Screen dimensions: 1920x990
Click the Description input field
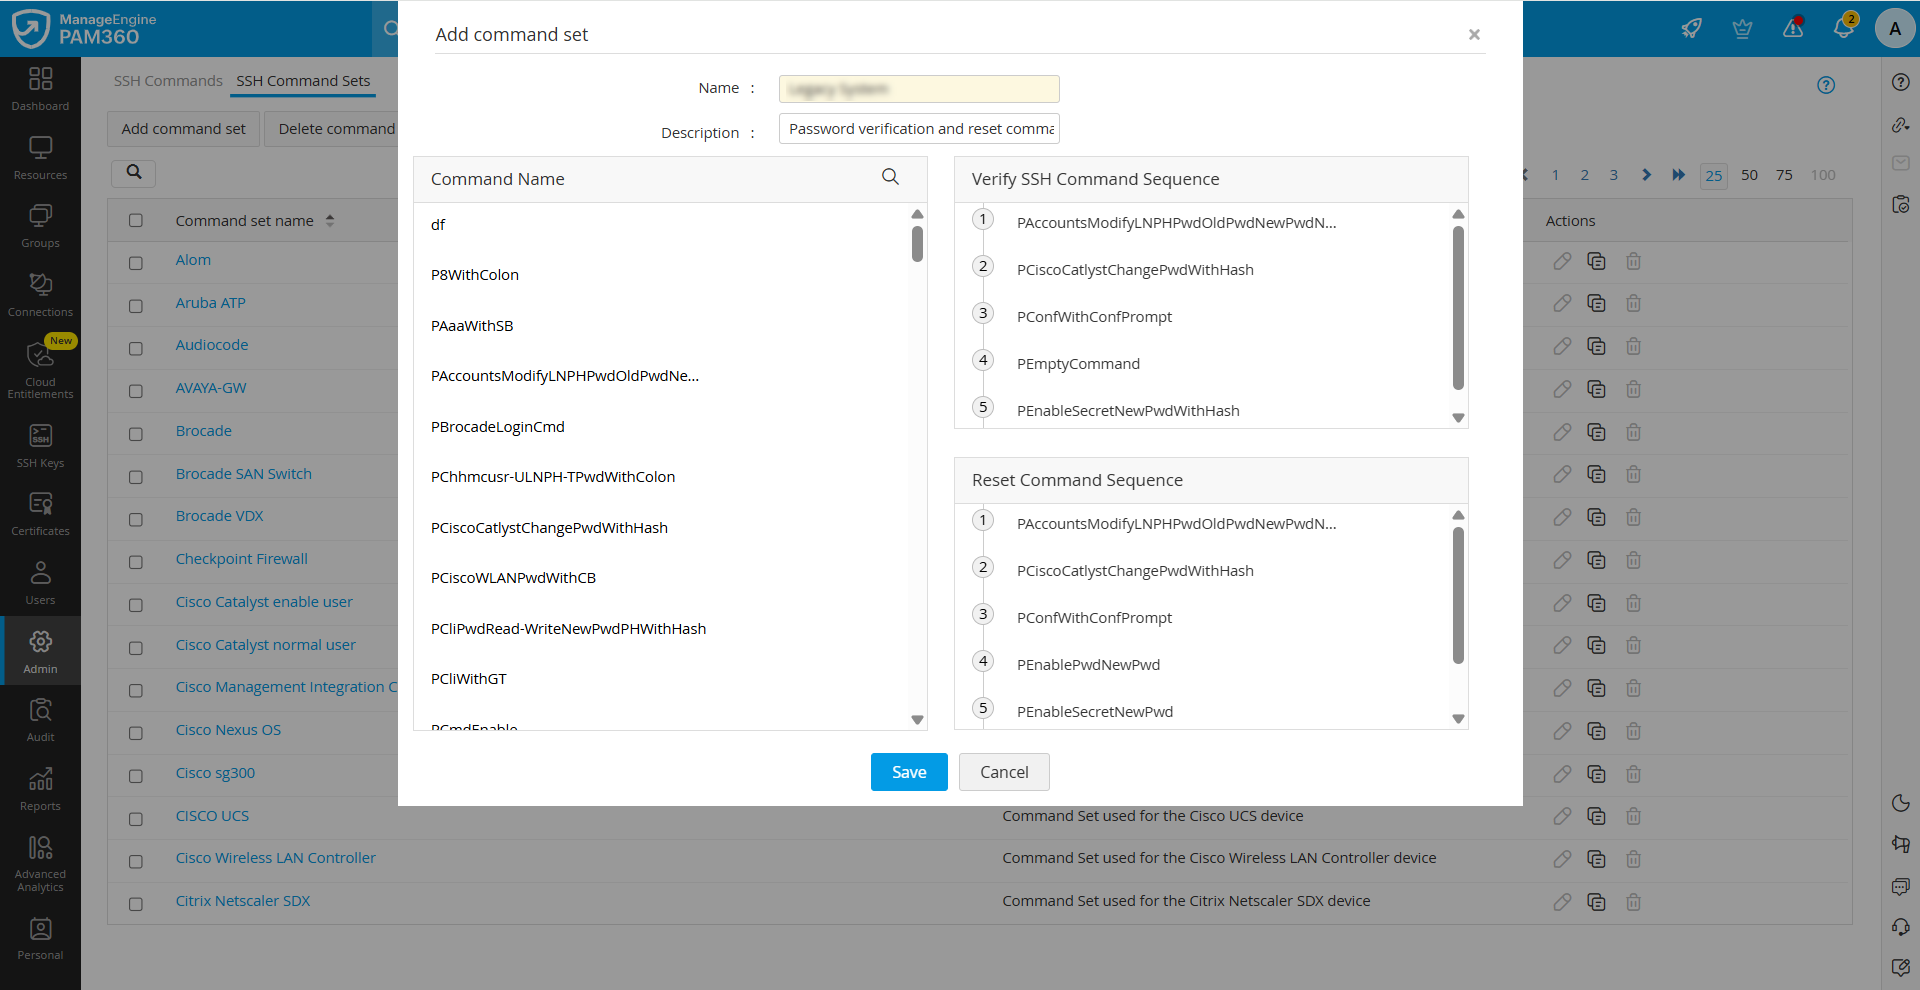[x=918, y=129]
